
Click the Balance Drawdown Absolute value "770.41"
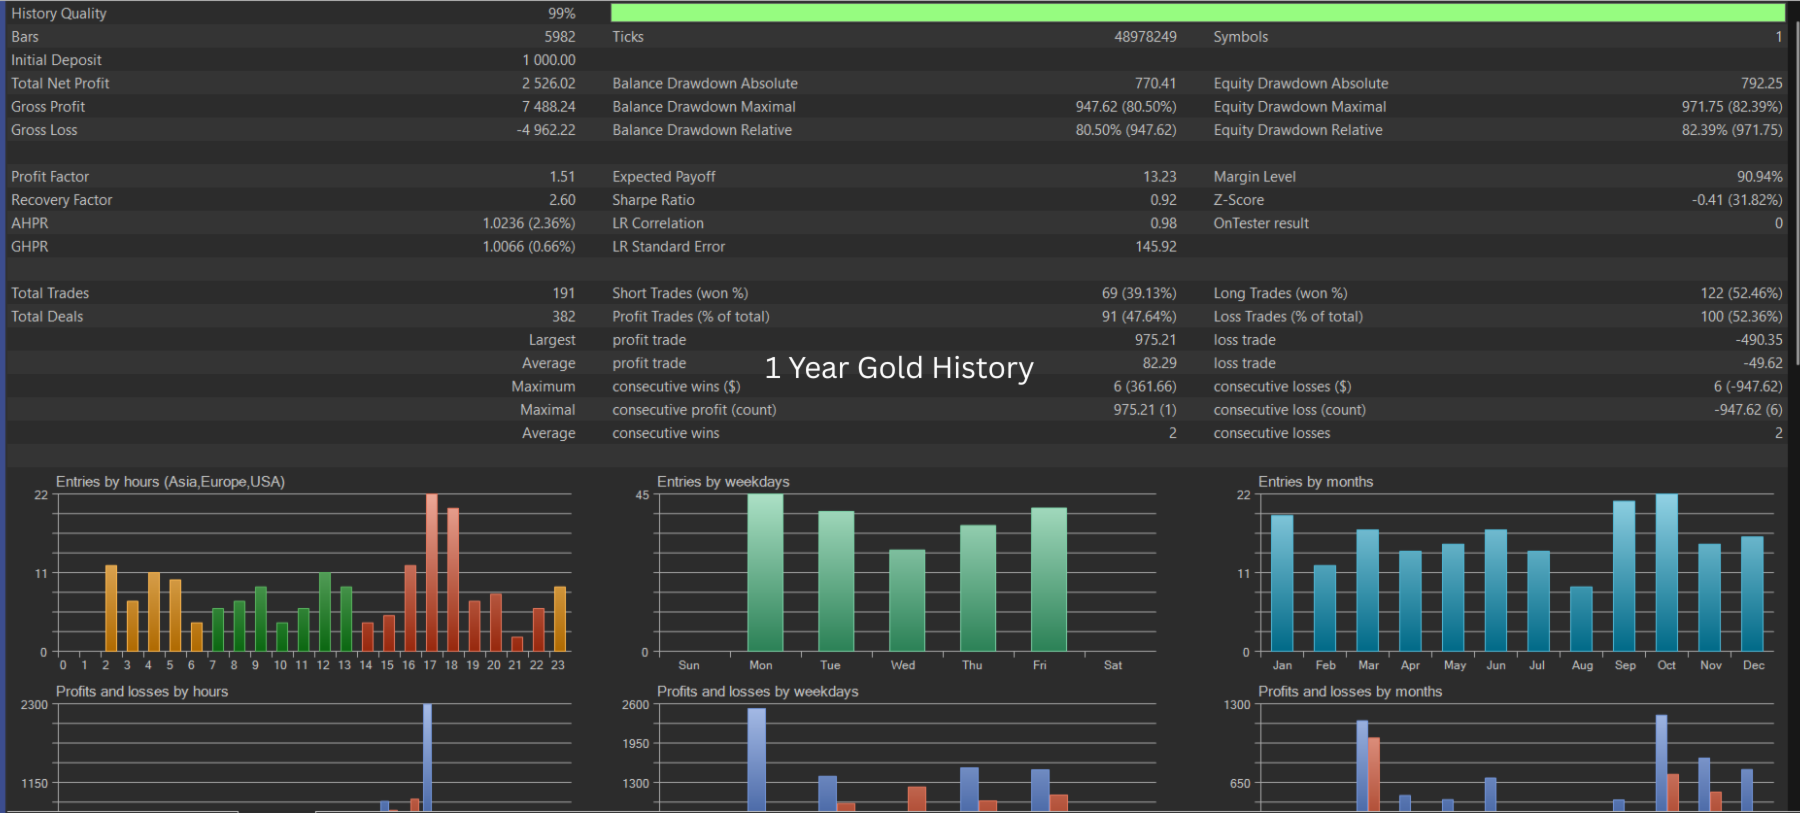pyautogui.click(x=1155, y=83)
